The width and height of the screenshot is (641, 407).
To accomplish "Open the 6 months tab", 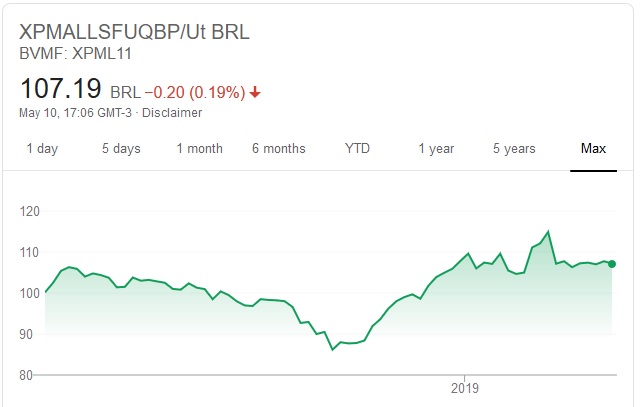I will tap(278, 149).
